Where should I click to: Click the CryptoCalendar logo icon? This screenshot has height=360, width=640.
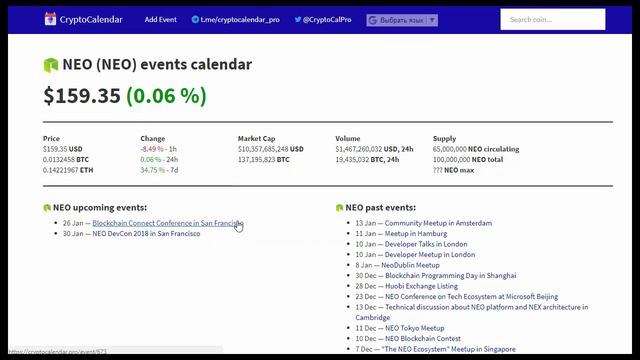[50, 19]
